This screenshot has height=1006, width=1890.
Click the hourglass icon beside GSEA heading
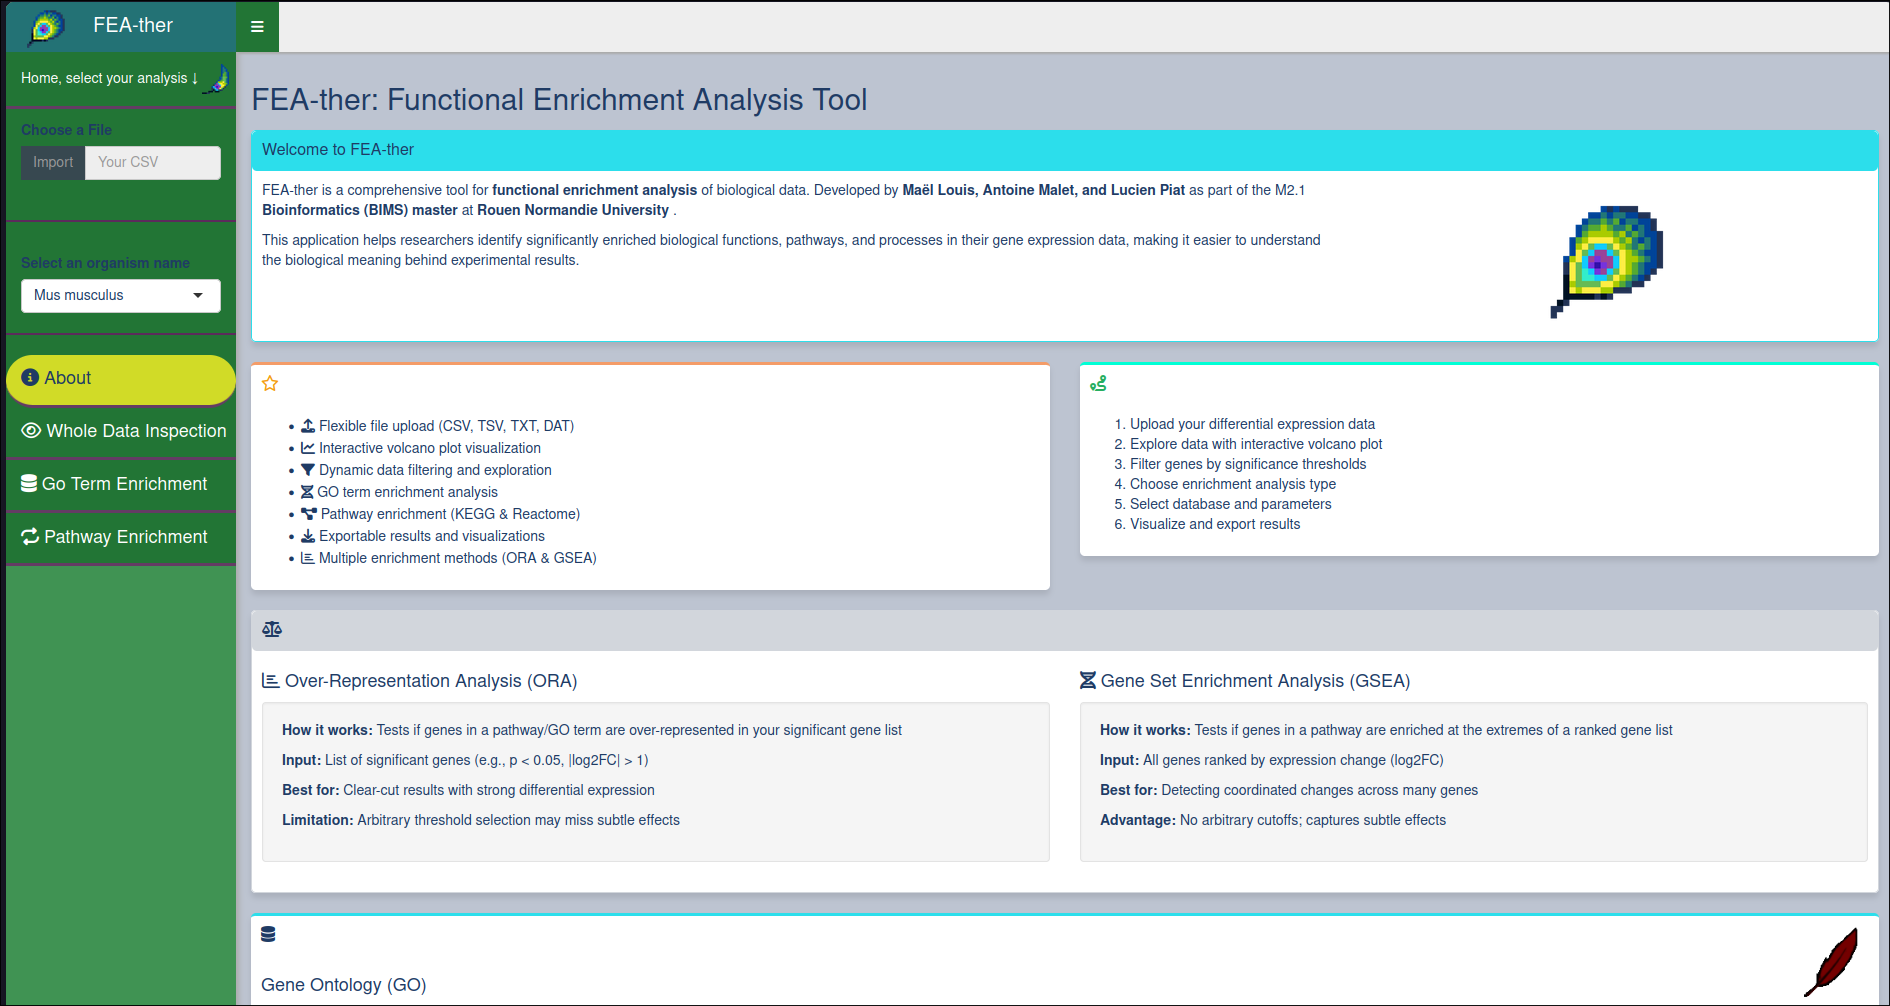(x=1087, y=680)
